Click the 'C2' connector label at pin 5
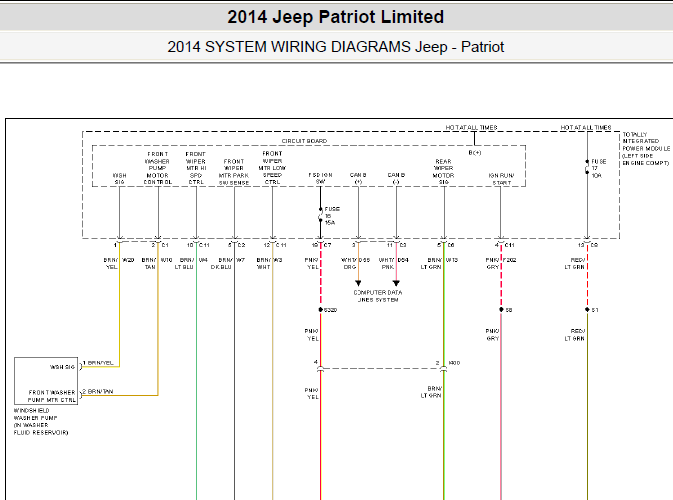Screen dimensions: 673x500 point(242,245)
